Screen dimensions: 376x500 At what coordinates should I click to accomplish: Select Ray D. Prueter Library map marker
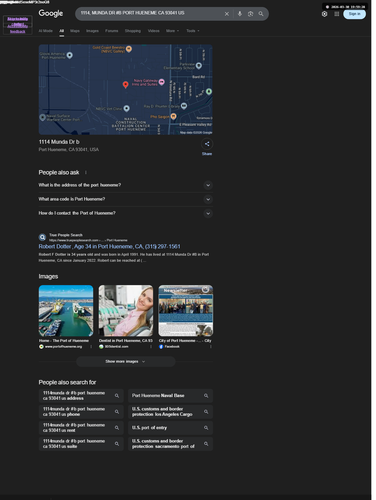point(184,106)
